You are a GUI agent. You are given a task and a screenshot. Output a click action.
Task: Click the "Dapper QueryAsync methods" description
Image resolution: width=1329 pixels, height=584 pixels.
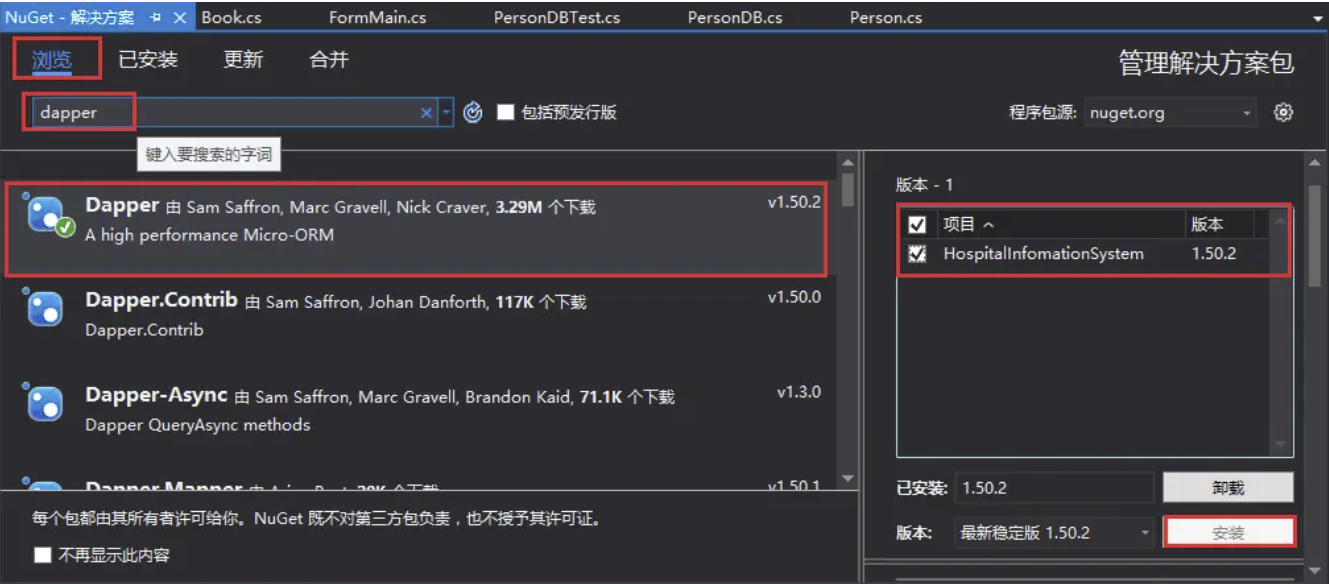[x=198, y=425]
